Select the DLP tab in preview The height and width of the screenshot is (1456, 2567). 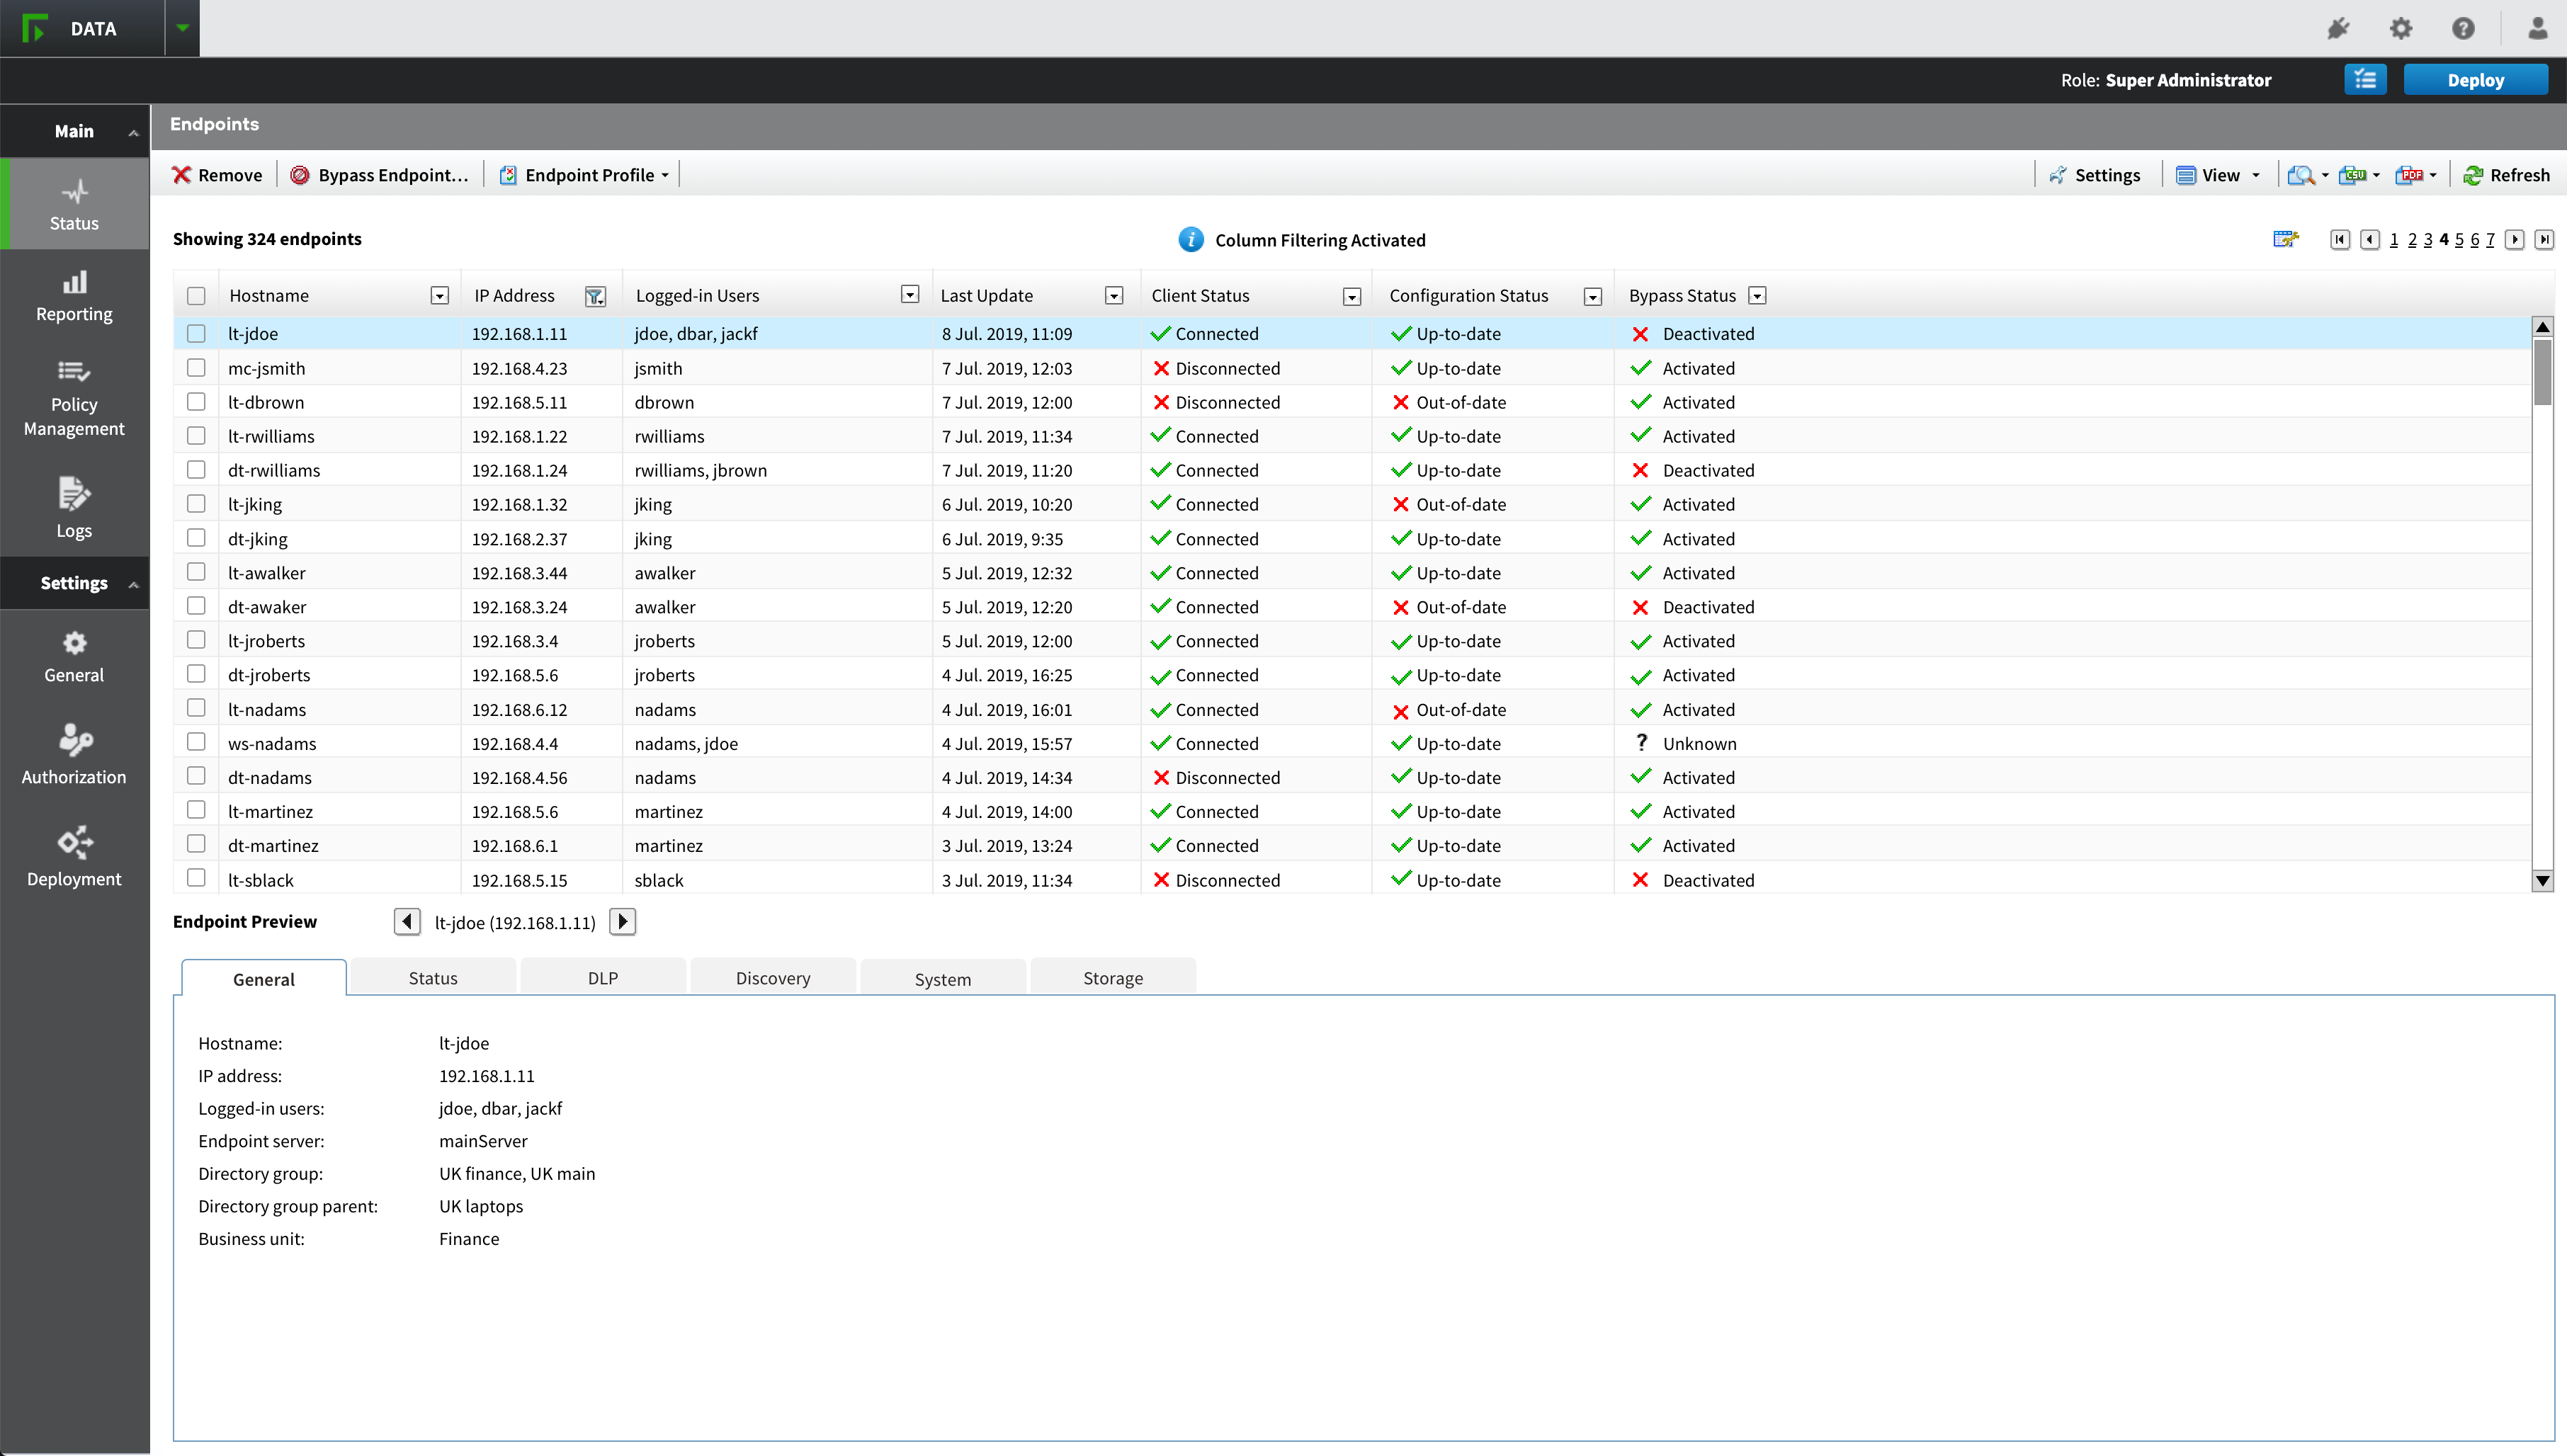601,978
